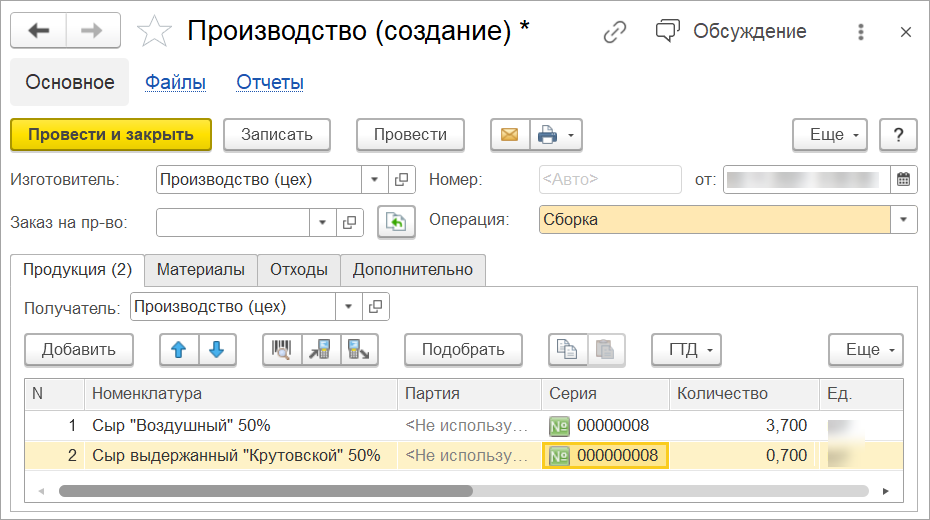Copy rows with copy icon

(568, 350)
